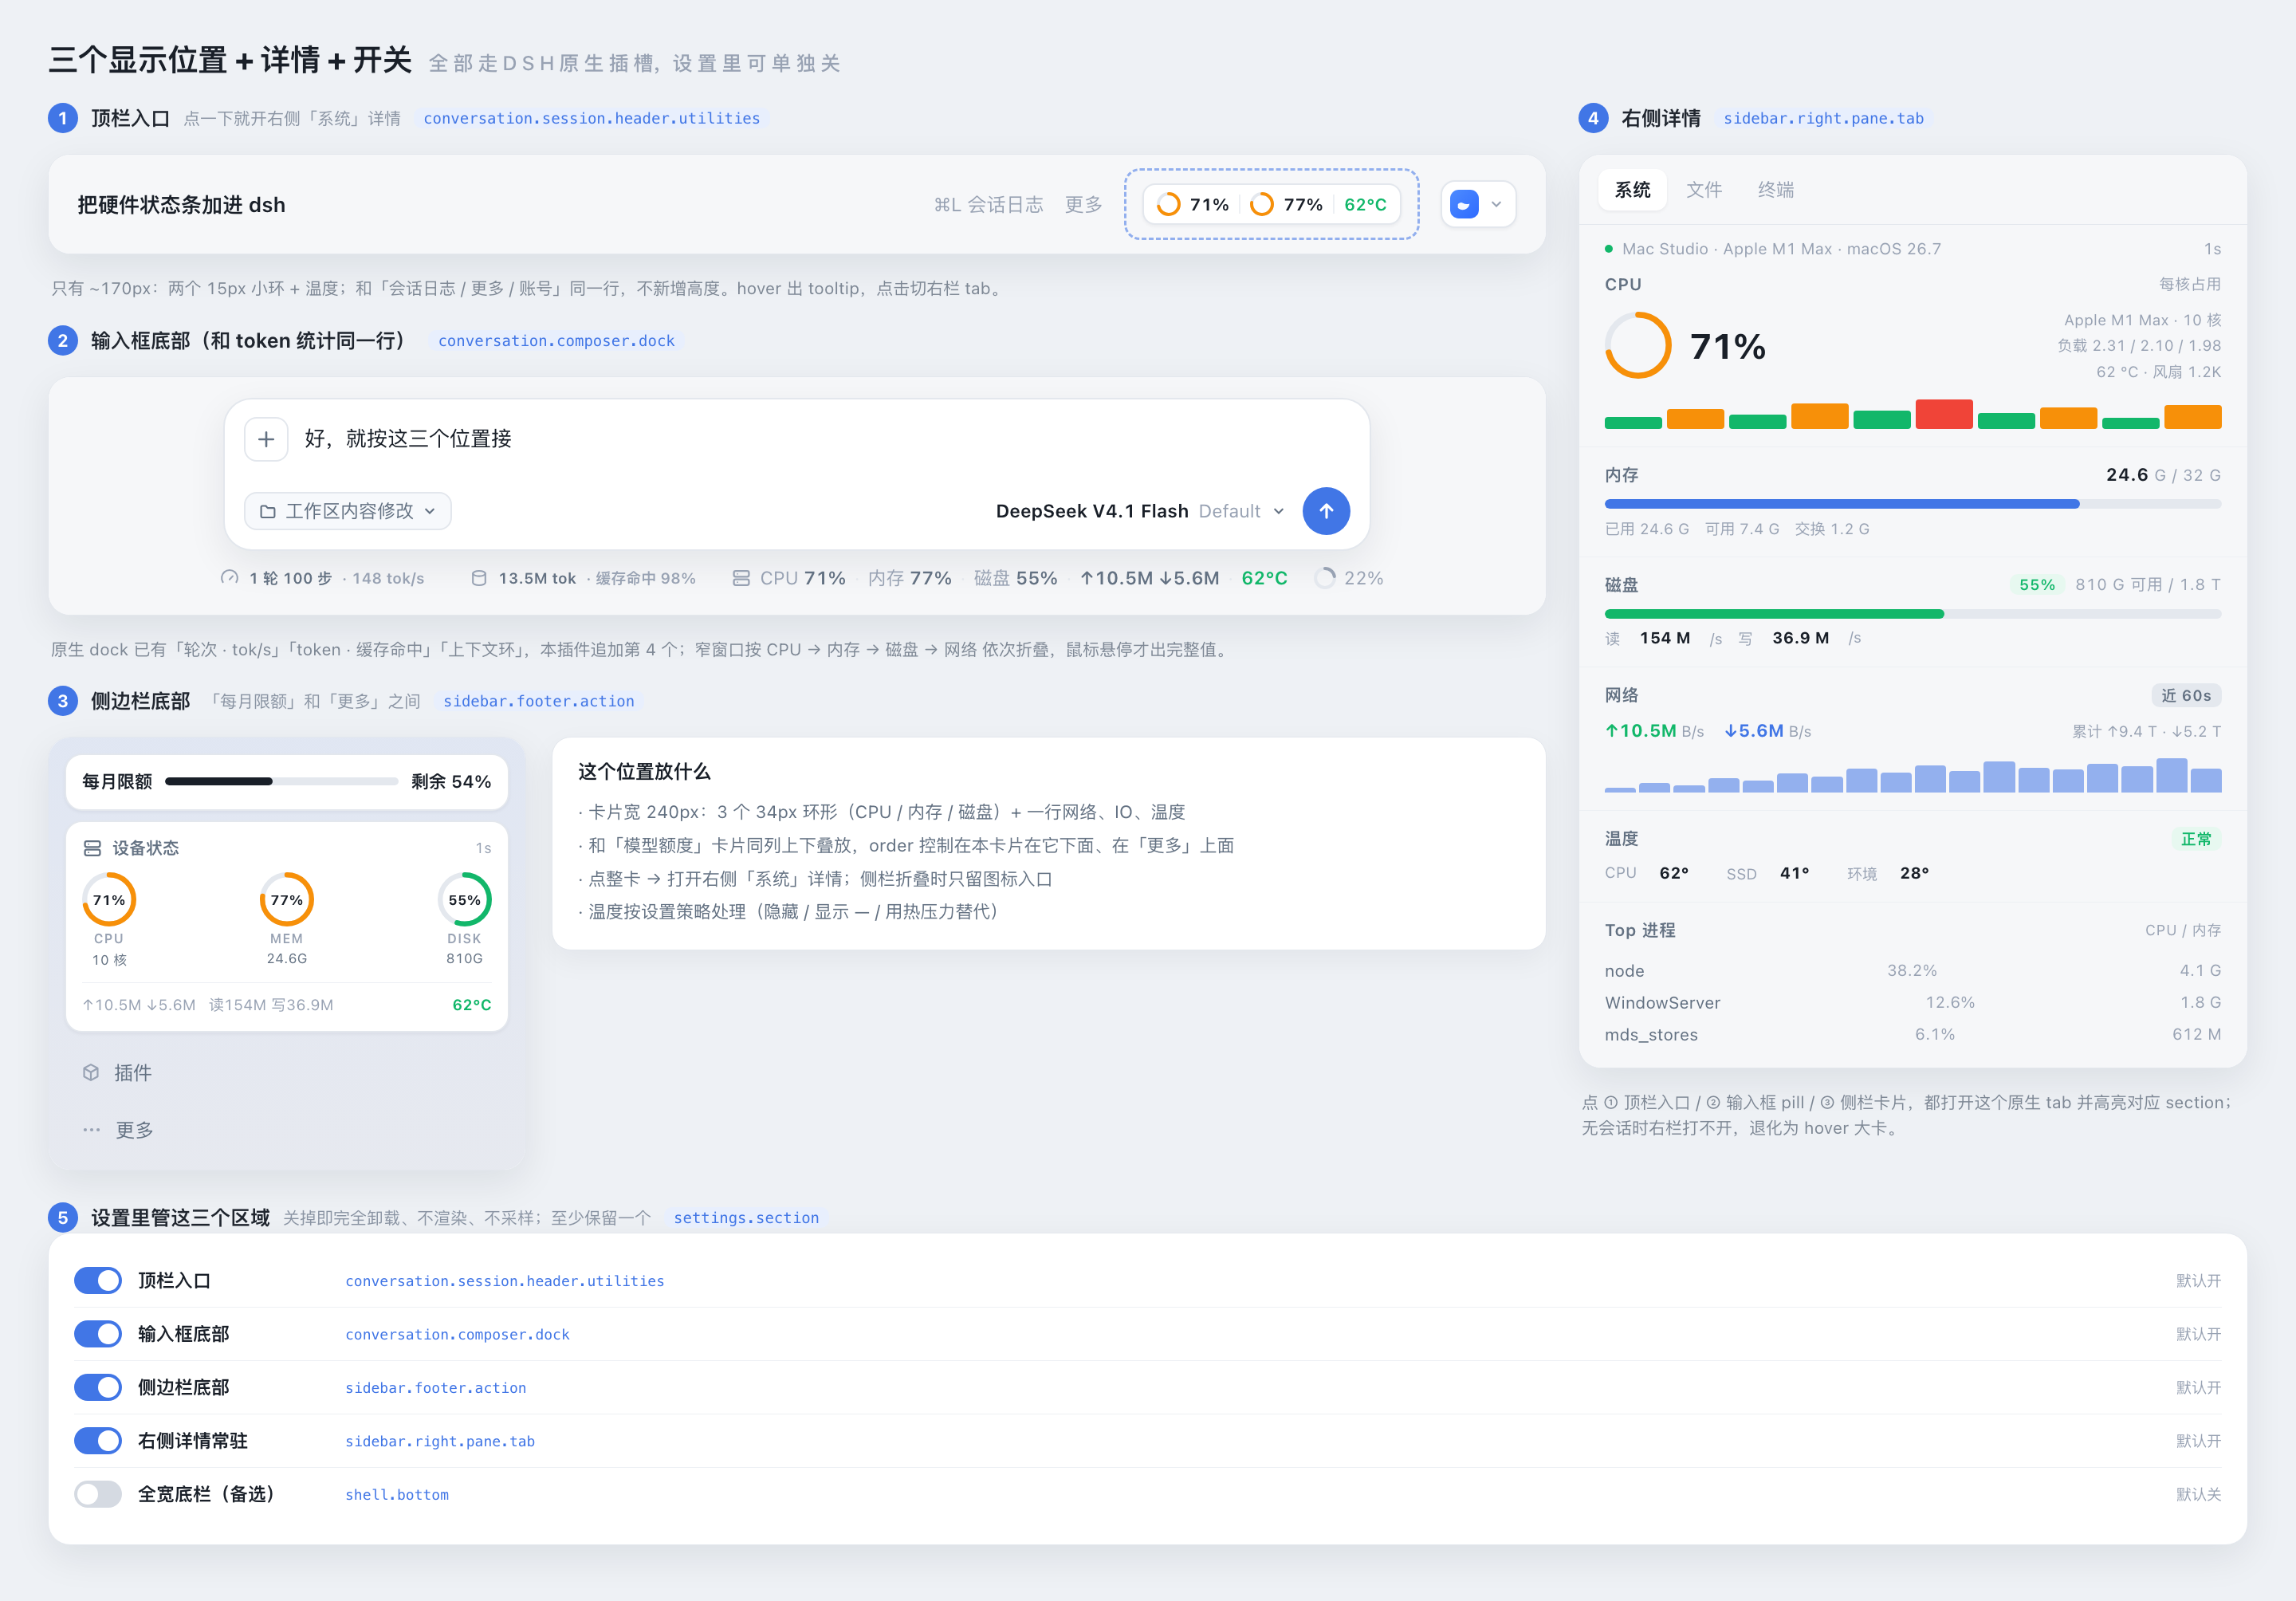
Task: Click the plus attachment icon in composer
Action: click(x=266, y=439)
